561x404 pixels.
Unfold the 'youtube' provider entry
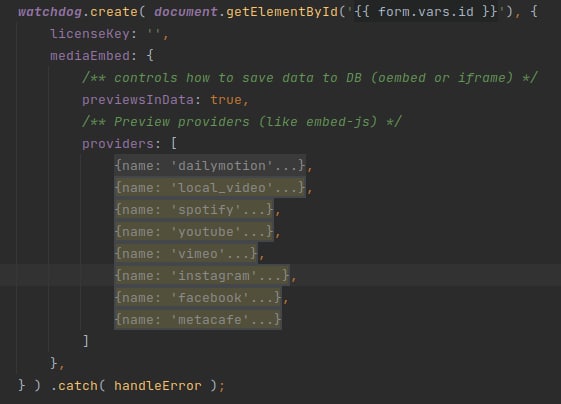coord(194,232)
